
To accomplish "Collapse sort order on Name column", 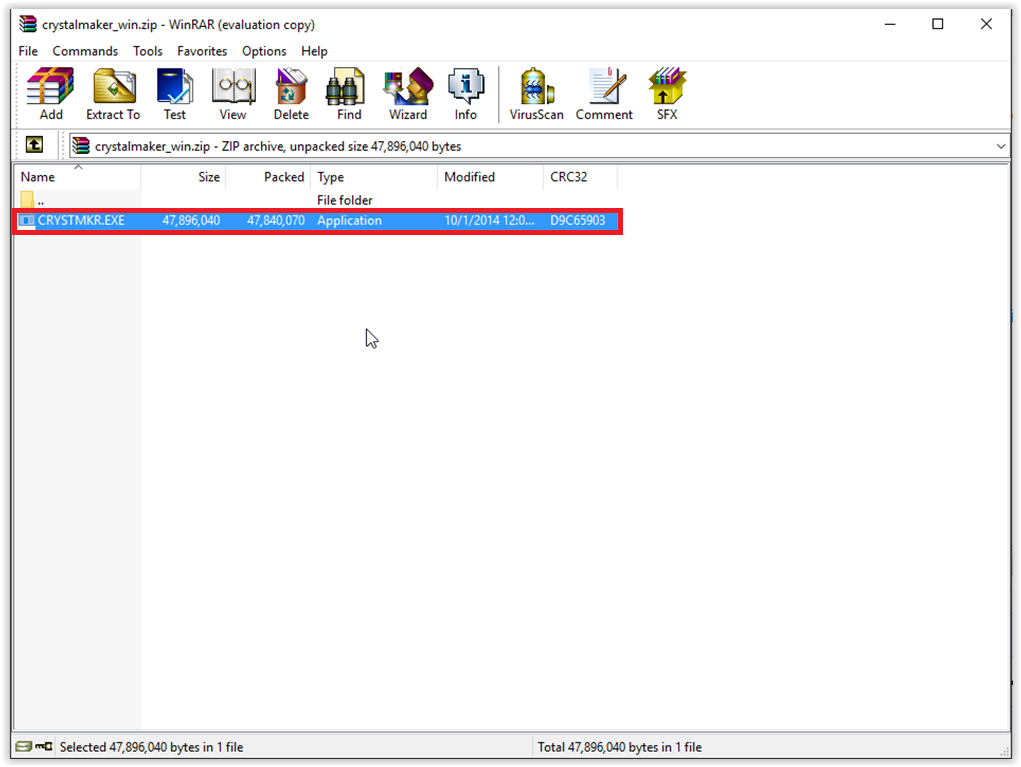I will (77, 168).
